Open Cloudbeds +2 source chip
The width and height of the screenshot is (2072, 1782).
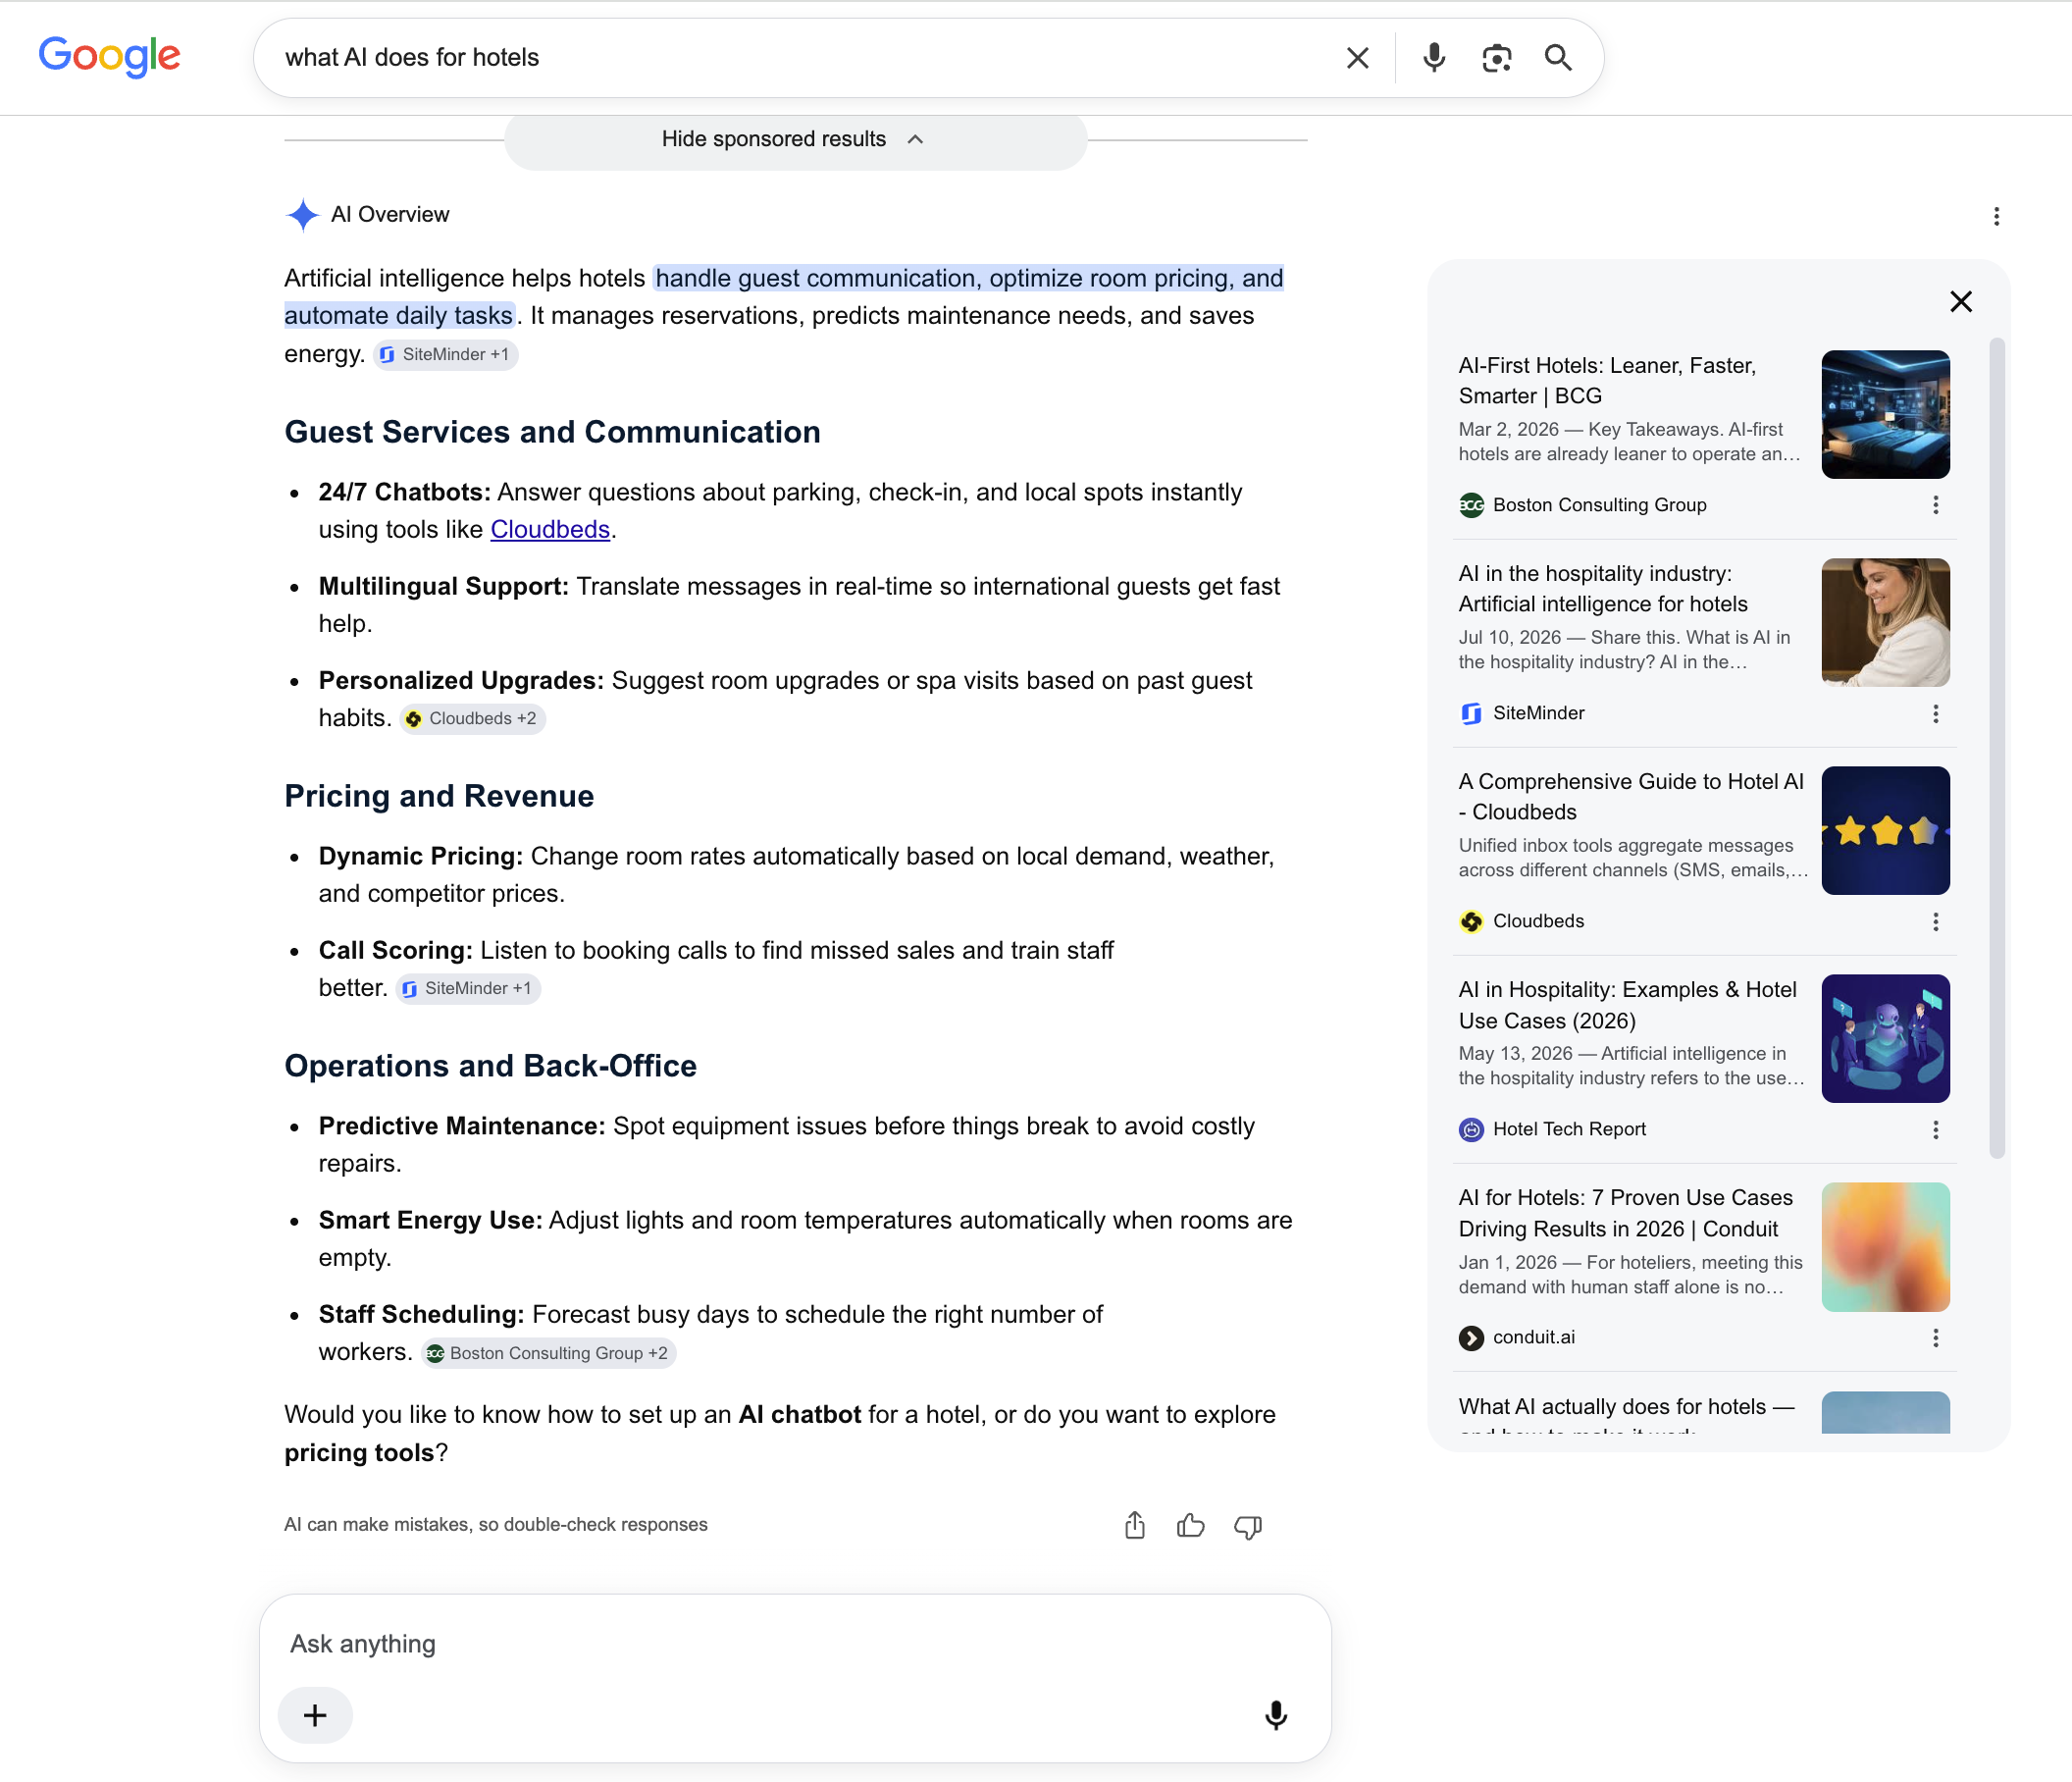tap(472, 718)
